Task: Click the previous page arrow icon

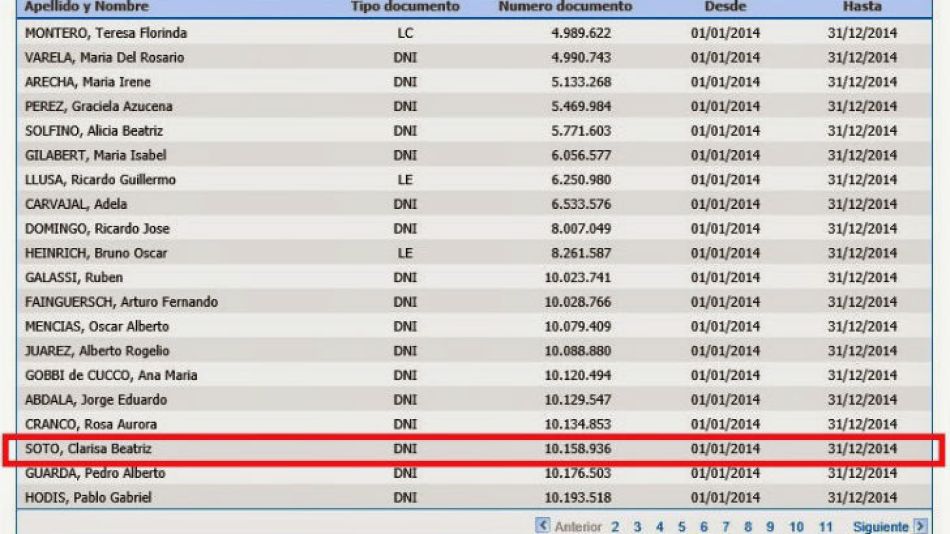Action: coord(542,525)
